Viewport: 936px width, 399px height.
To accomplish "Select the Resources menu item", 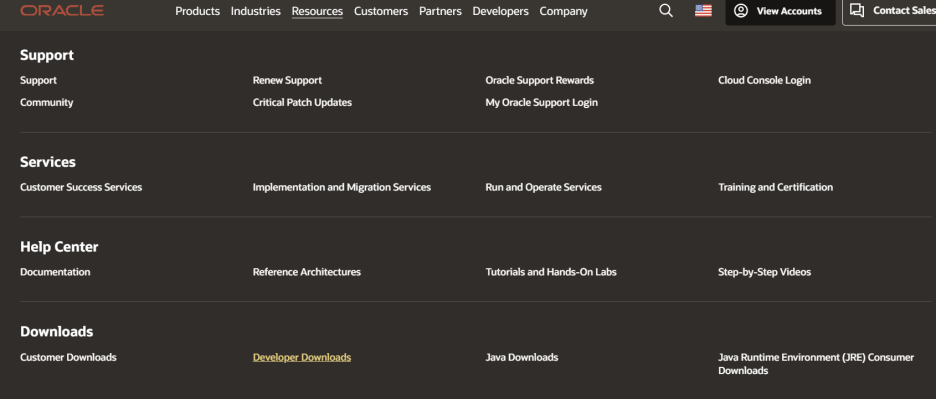I will click(x=317, y=11).
